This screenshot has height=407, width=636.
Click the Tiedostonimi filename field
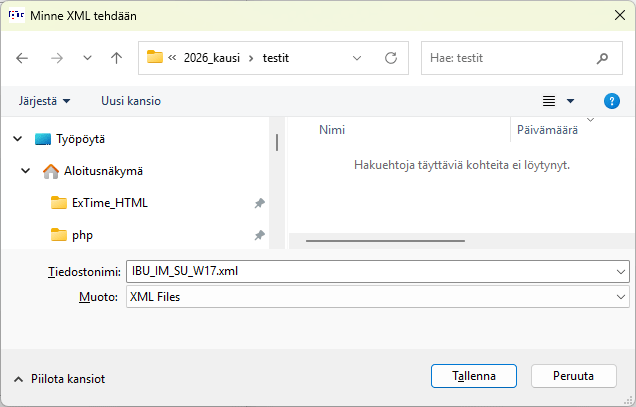point(370,271)
